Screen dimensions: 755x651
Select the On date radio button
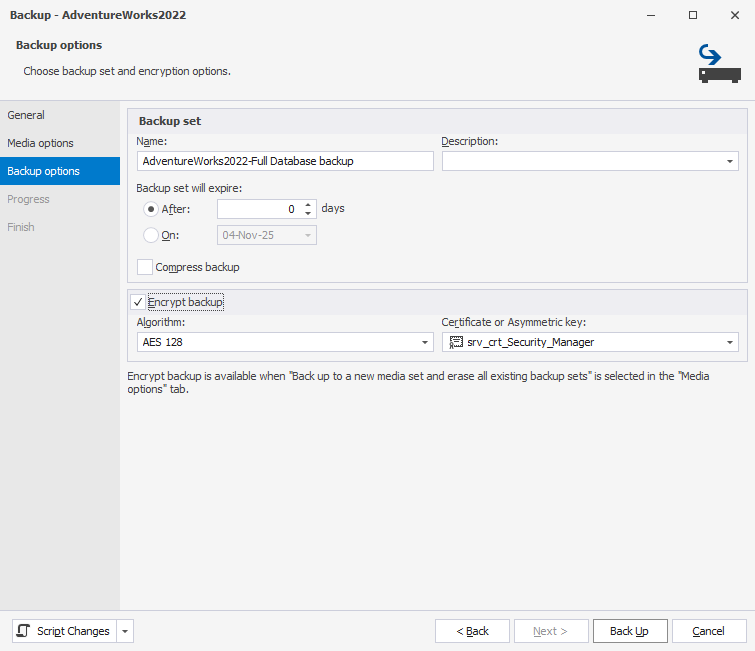coord(151,235)
